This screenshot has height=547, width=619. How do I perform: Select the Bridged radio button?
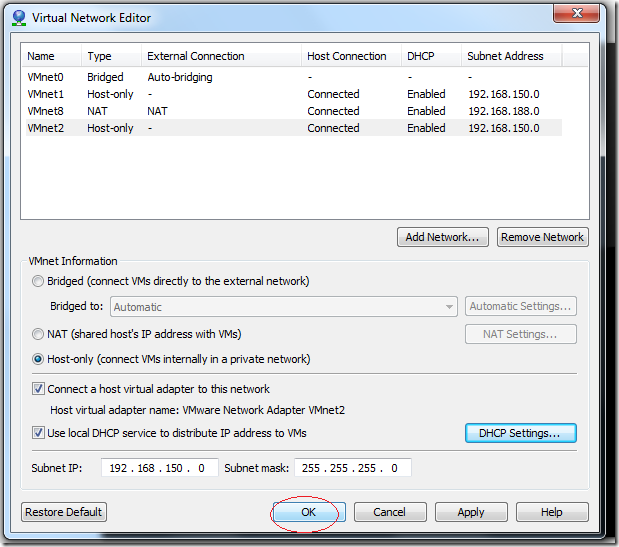39,281
